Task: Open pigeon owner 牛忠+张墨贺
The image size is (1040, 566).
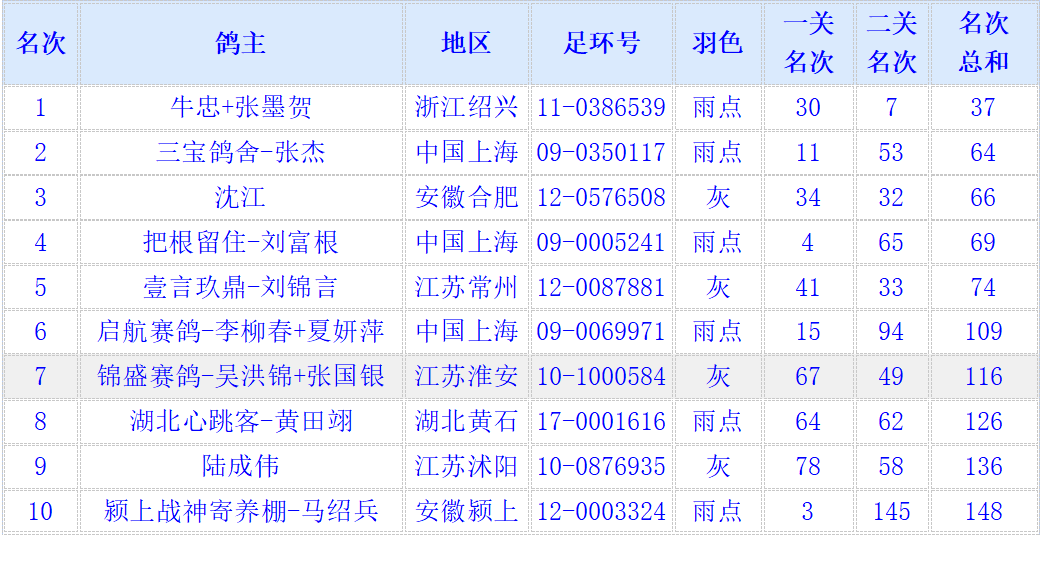Action: click(241, 108)
